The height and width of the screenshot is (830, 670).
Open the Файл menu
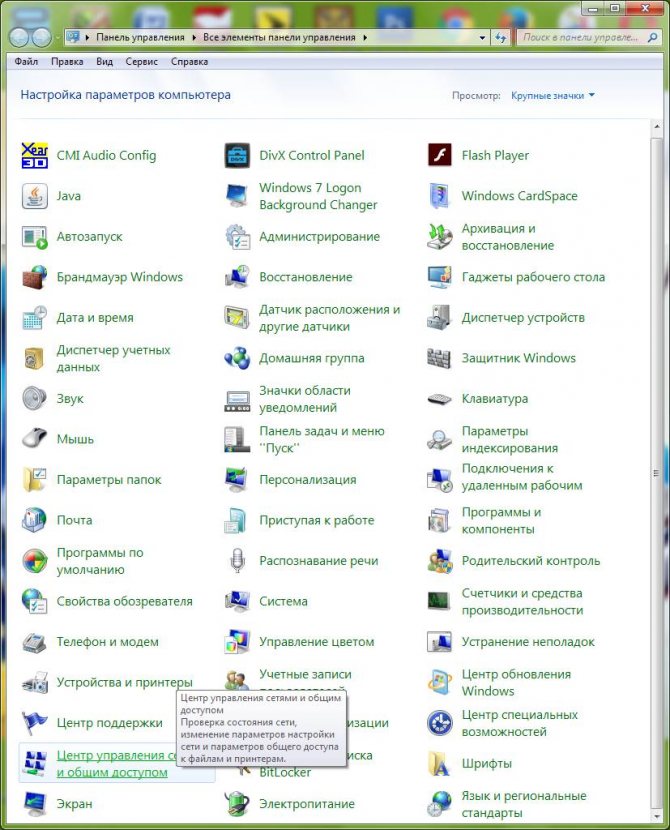pyautogui.click(x=26, y=61)
